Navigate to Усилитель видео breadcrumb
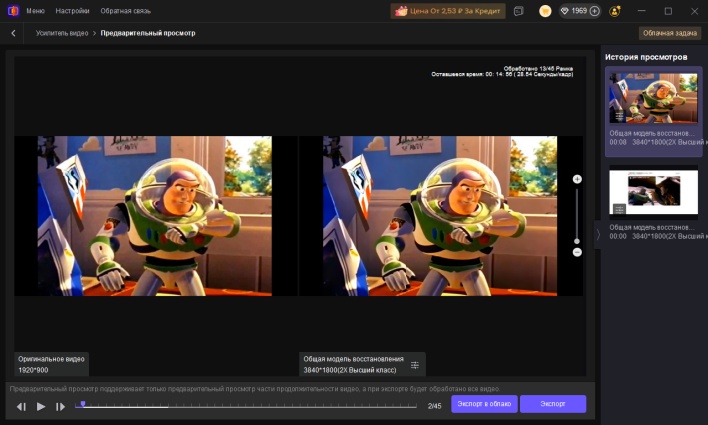Screen dimensions: 708x425 pos(62,33)
